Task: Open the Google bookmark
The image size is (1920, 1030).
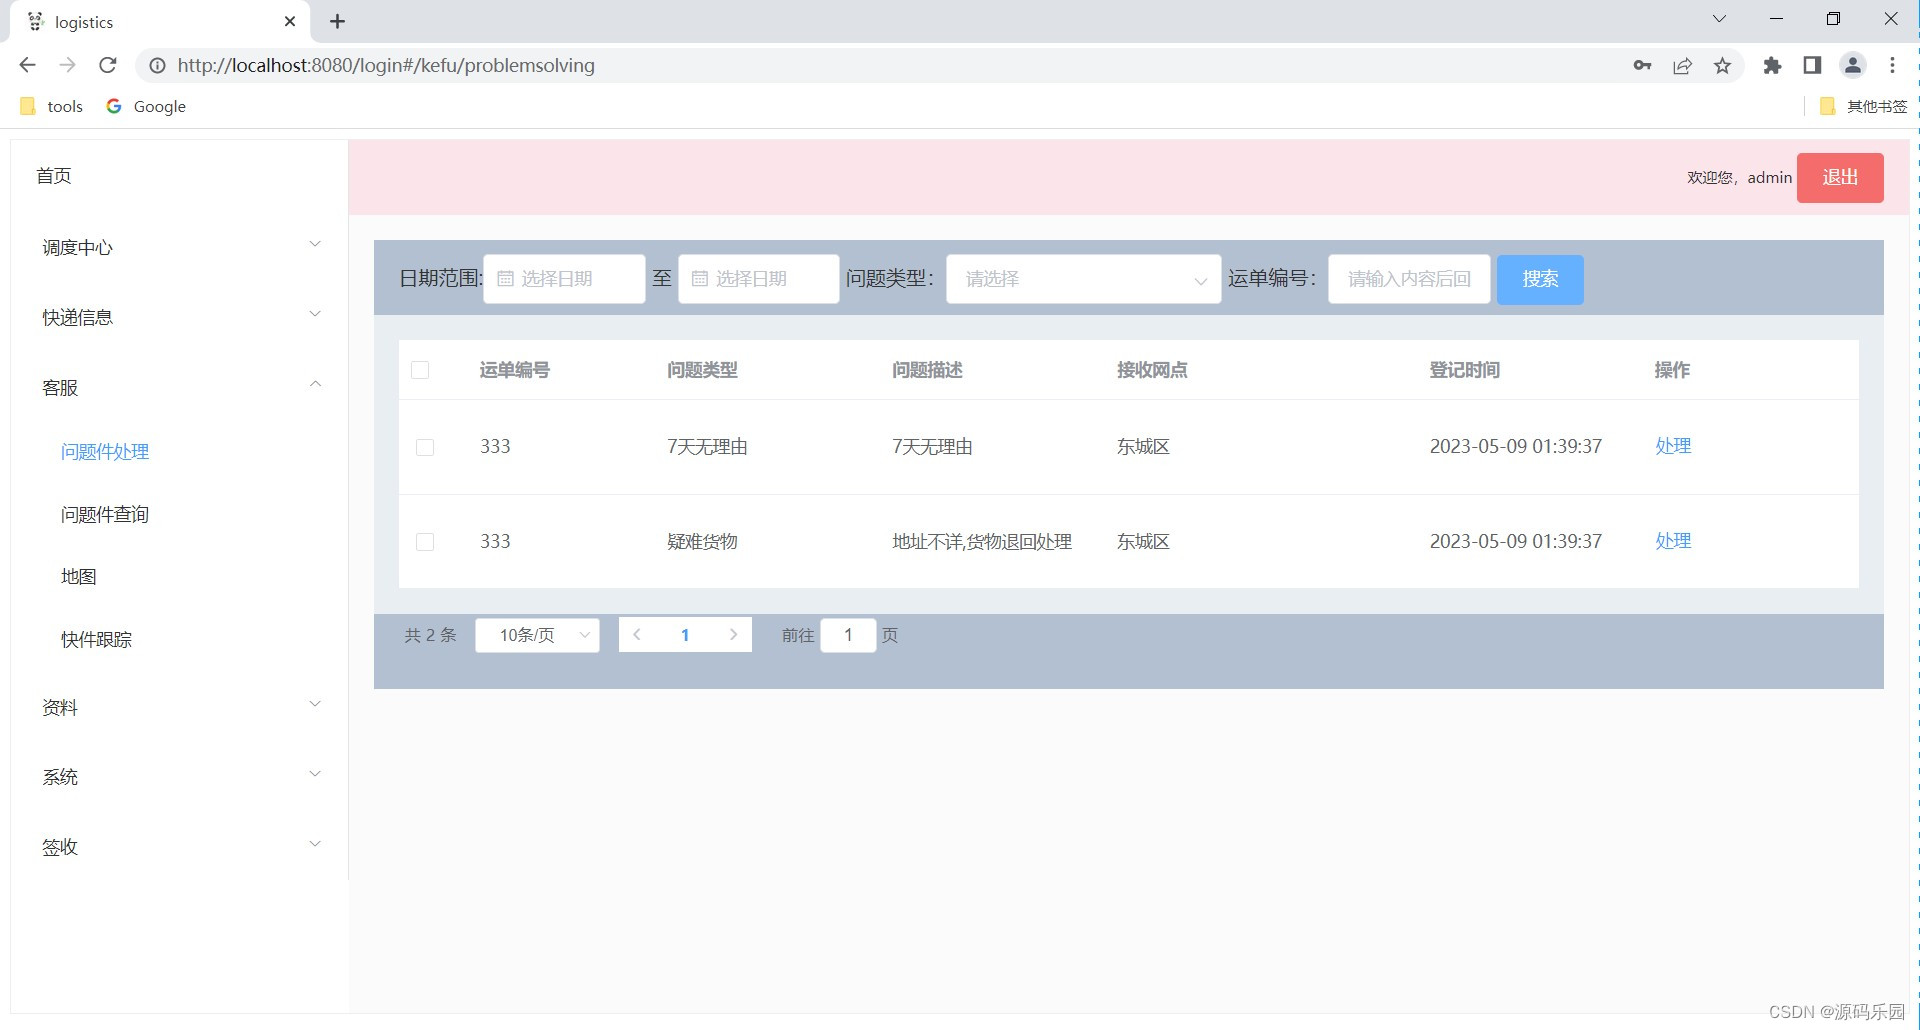Action: [x=146, y=106]
